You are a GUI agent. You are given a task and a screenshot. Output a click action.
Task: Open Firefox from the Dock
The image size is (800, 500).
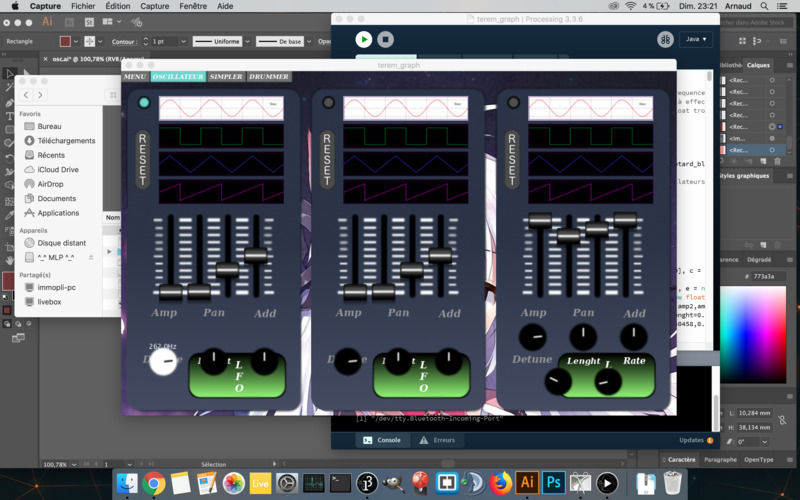500,483
